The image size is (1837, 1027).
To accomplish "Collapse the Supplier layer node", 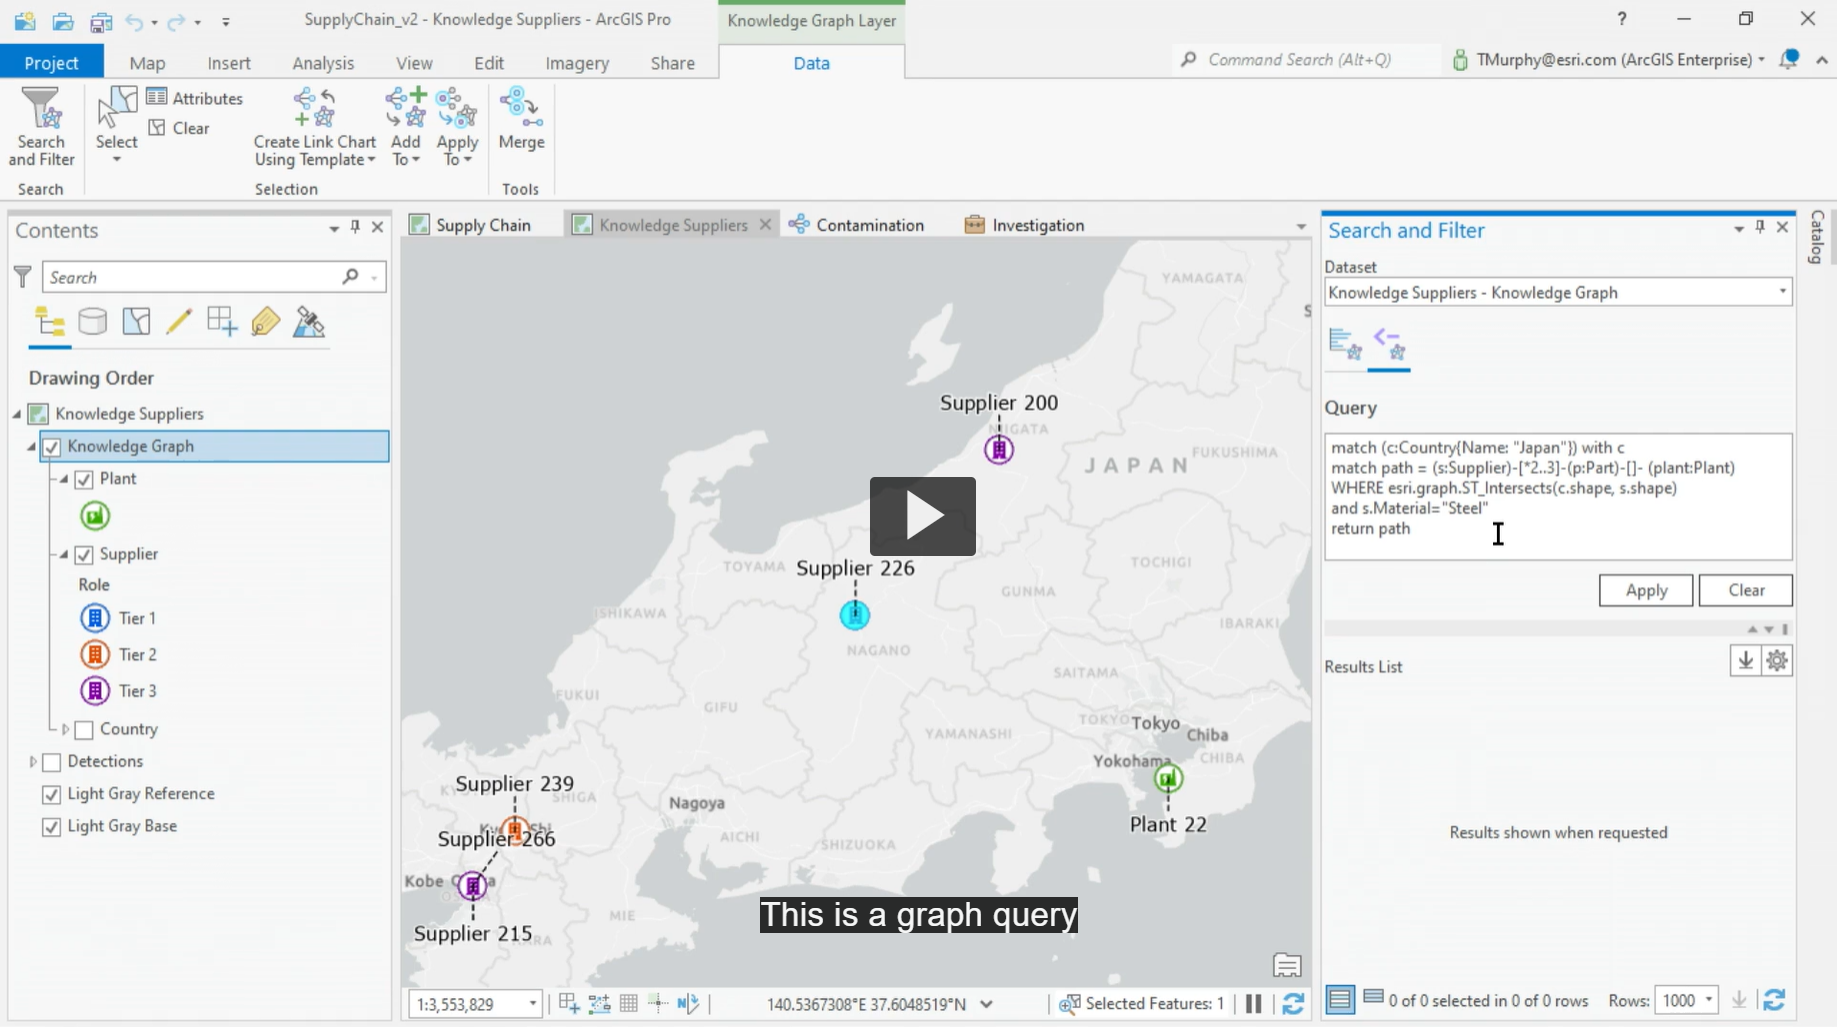I will pyautogui.click(x=64, y=554).
